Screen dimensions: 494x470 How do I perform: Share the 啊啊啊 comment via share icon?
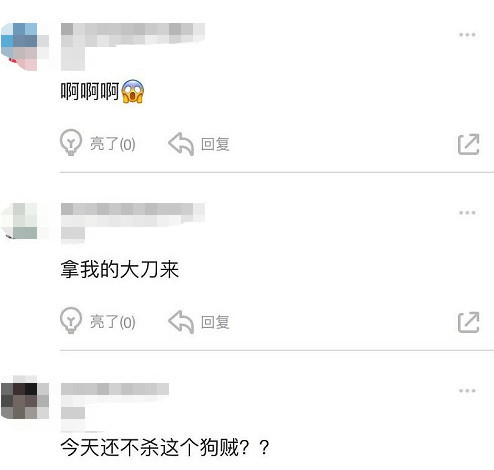point(469,144)
